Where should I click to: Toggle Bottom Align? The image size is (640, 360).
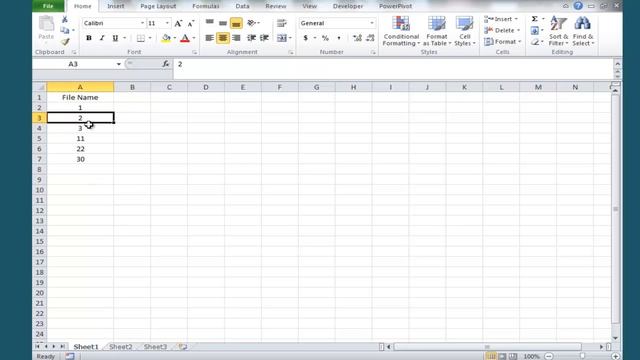tap(236, 23)
